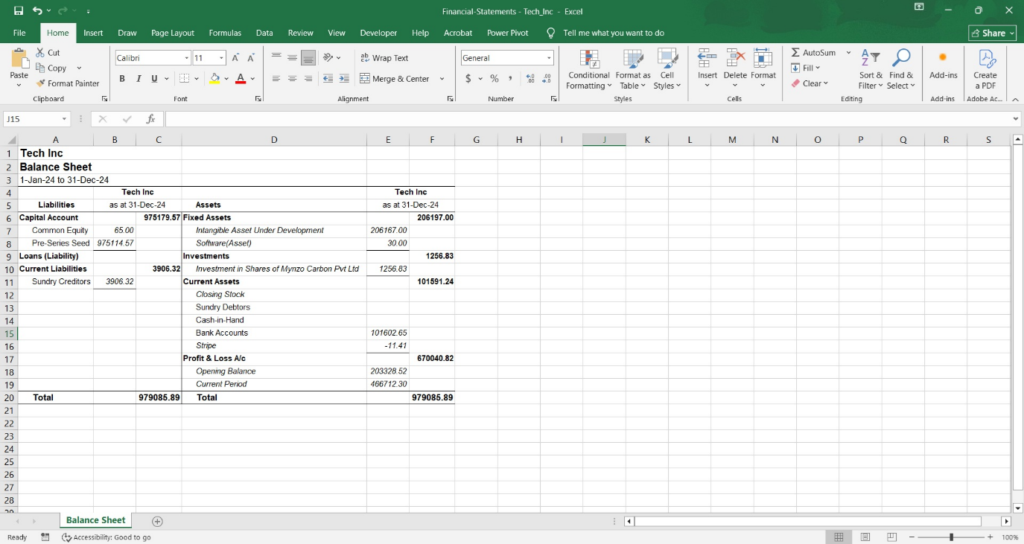This screenshot has height=544, width=1024.
Task: Open Find & Select magnifier
Action: (901, 69)
